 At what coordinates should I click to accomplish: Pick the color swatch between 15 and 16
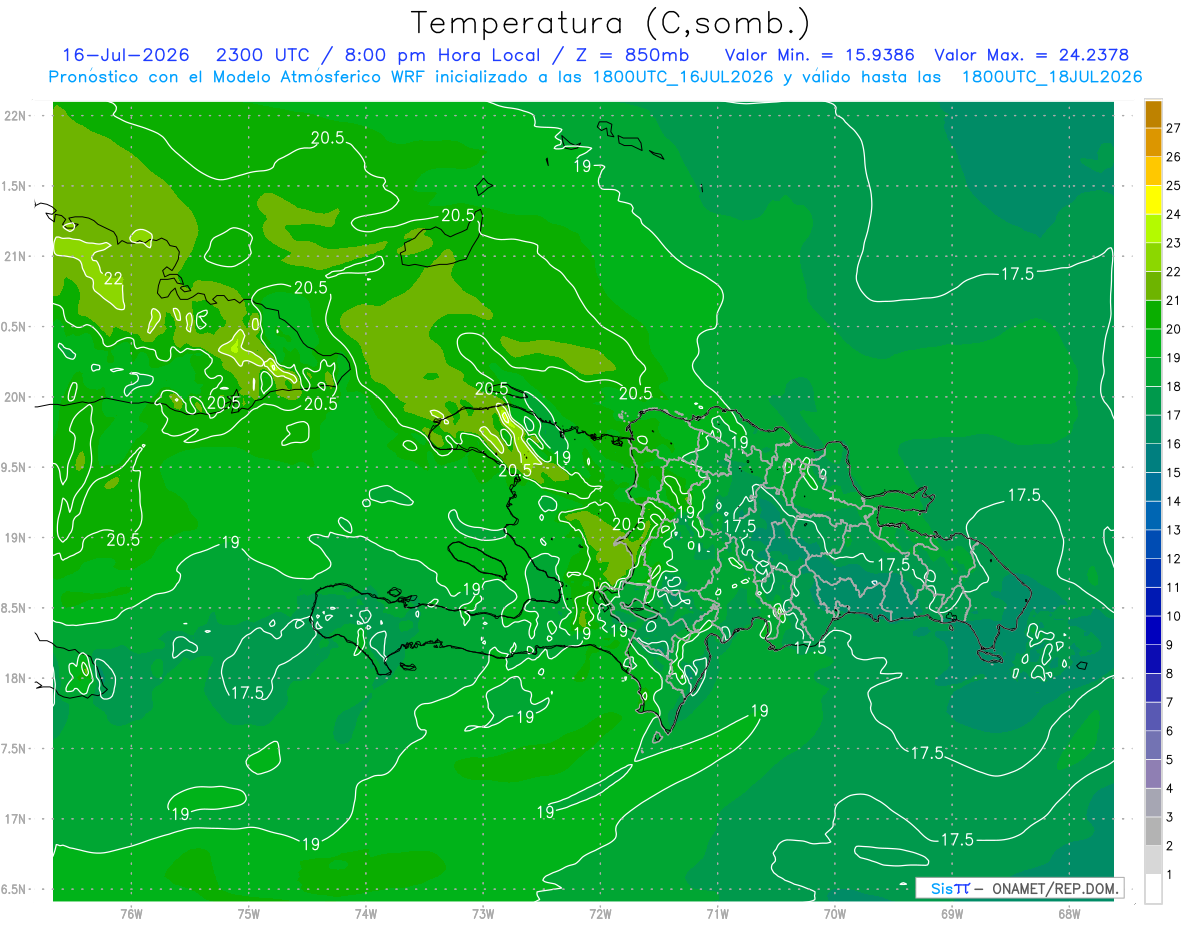(x=1153, y=458)
